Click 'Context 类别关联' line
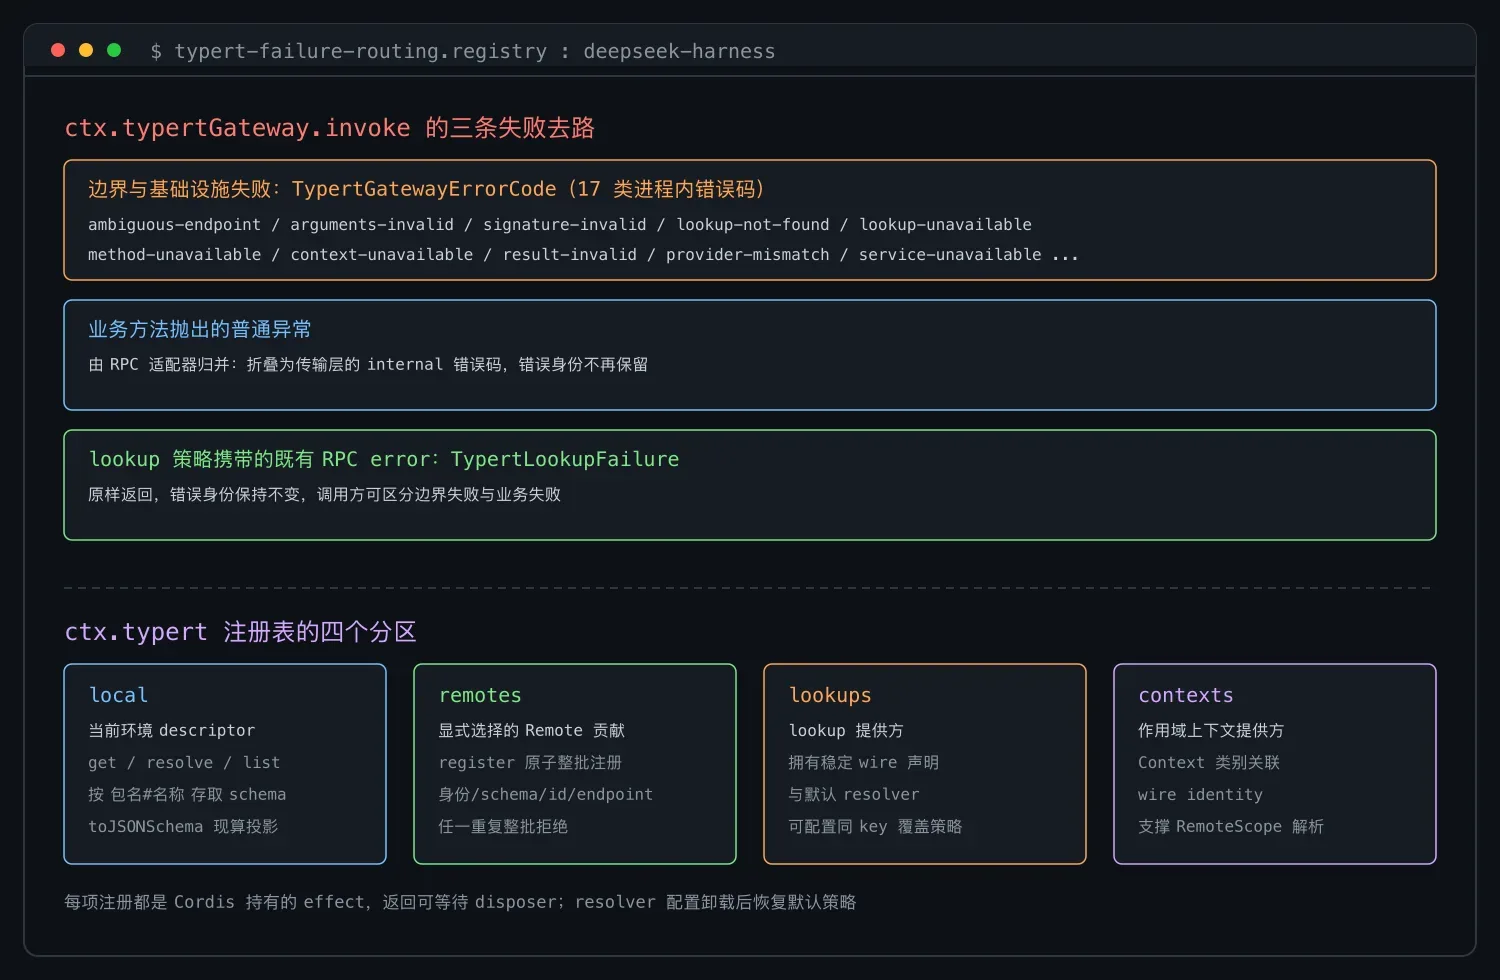The height and width of the screenshot is (980, 1500). (1209, 763)
